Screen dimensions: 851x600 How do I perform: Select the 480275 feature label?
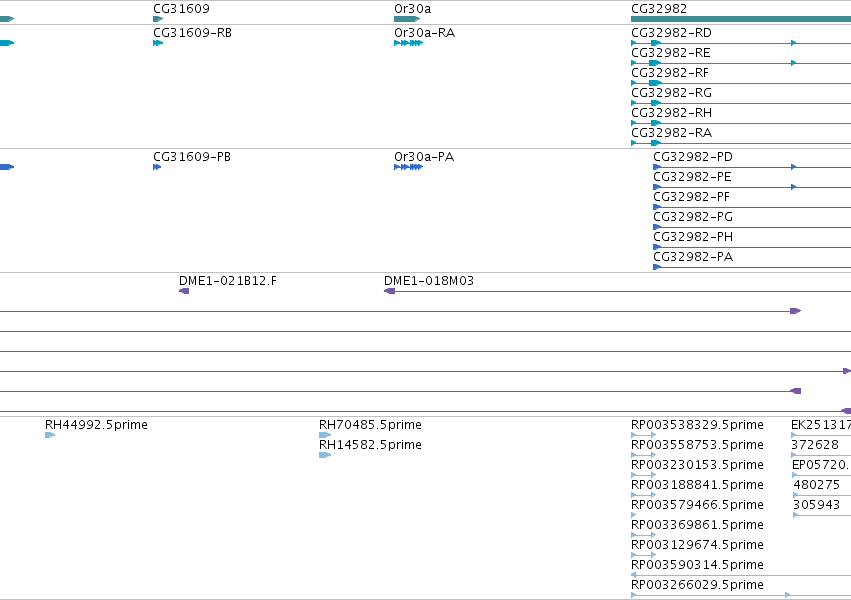click(816, 485)
